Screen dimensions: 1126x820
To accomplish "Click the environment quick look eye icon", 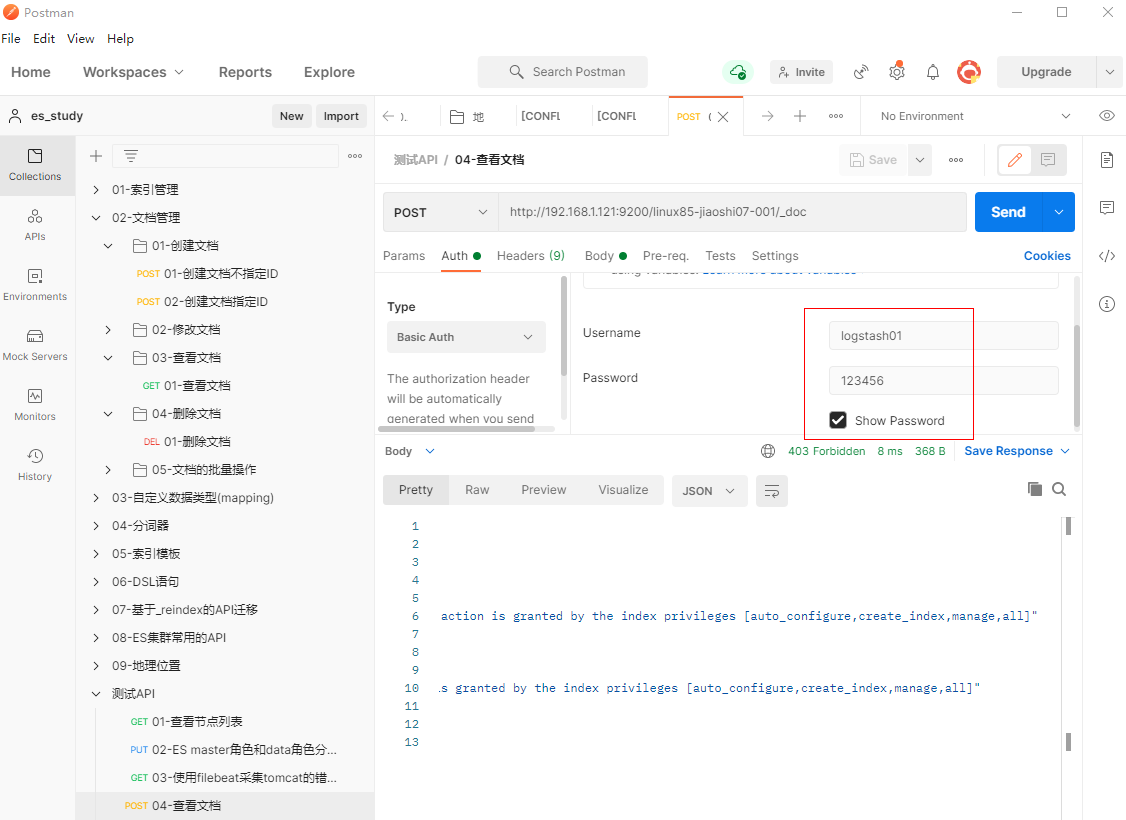I will click(1106, 116).
